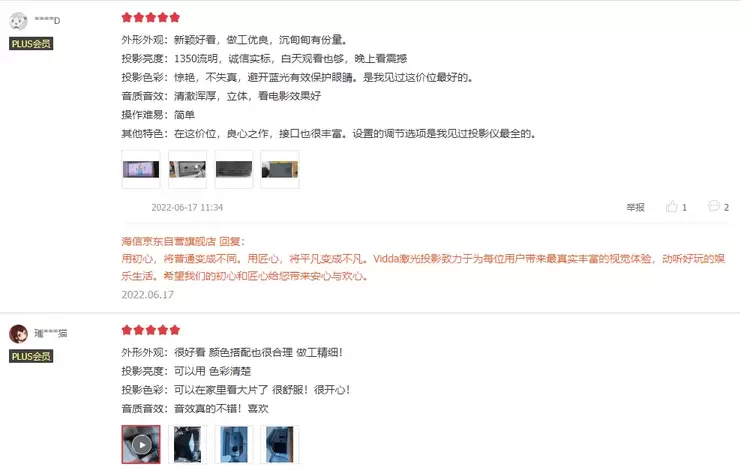Click the second reviewer's avatar icon
The height and width of the screenshot is (470, 750).
click(x=19, y=334)
